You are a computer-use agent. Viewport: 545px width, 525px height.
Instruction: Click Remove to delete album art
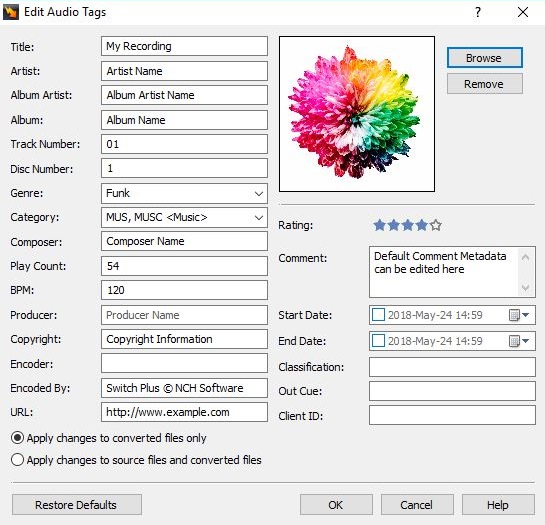(485, 84)
